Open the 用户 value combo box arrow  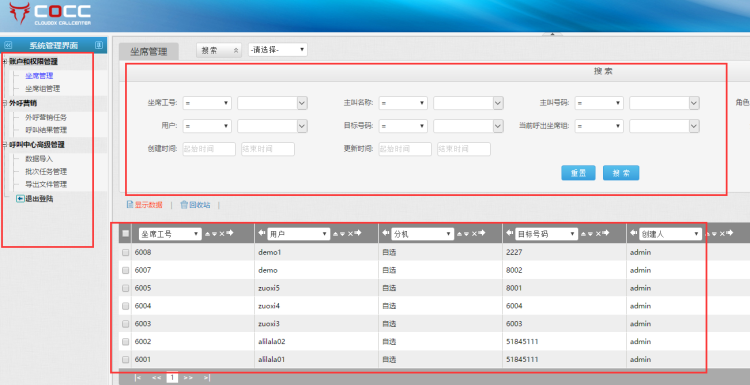(302, 126)
